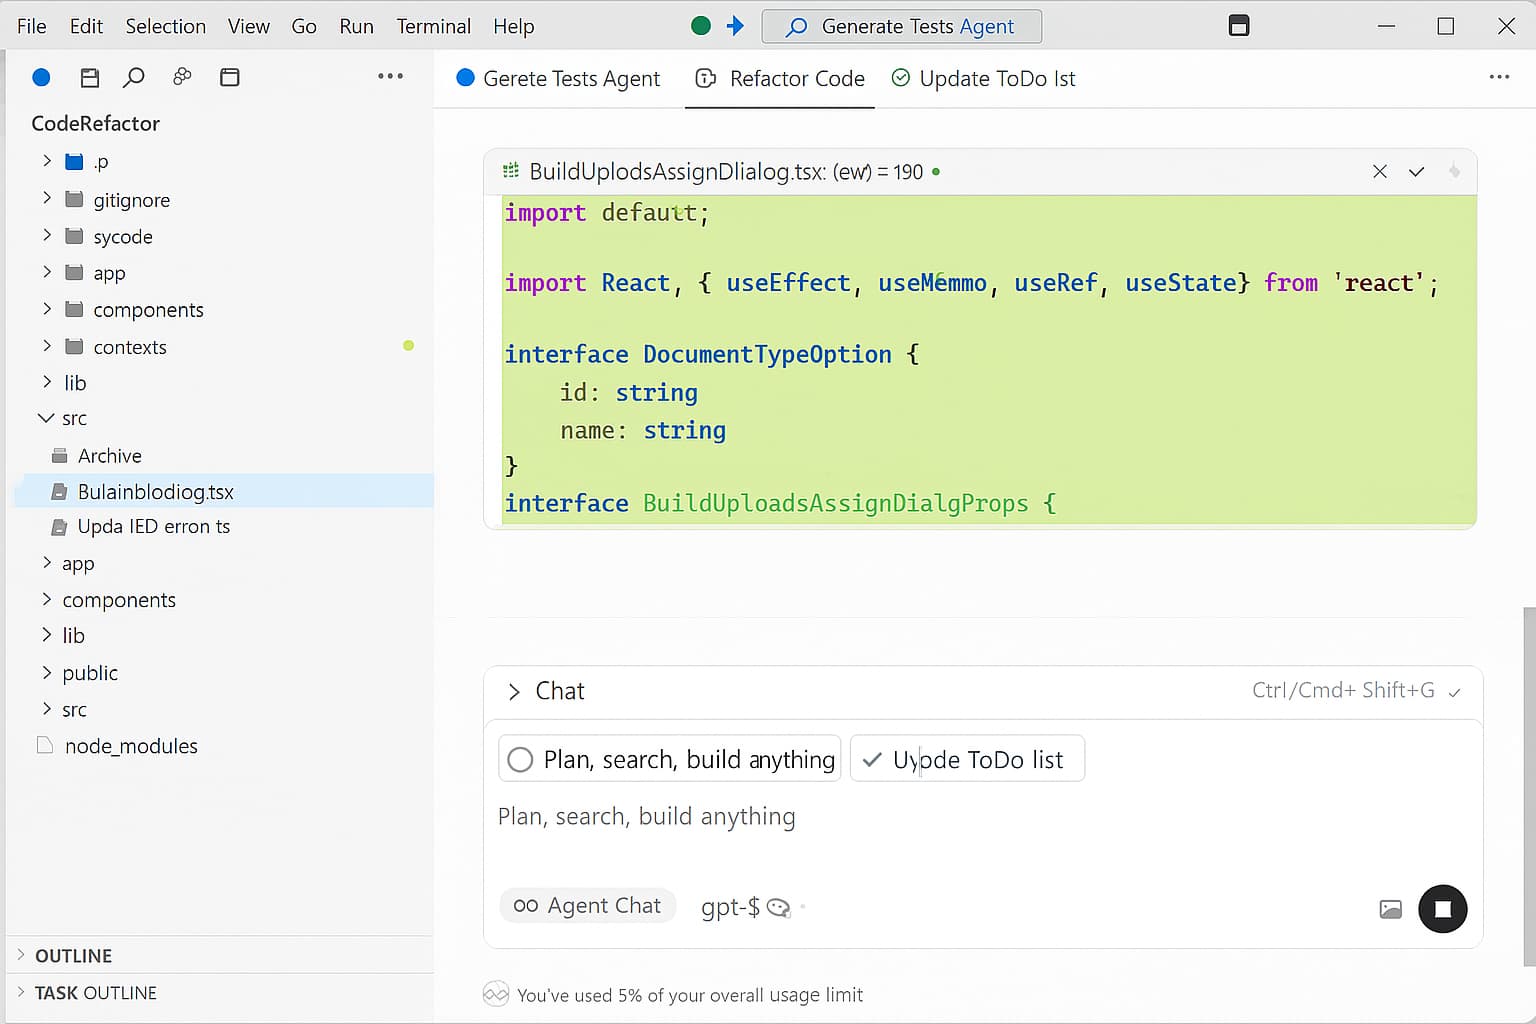Screen dimensions: 1536x1024
Task: Open Bulainblodiog.tsx file in tree
Action: click(224, 491)
